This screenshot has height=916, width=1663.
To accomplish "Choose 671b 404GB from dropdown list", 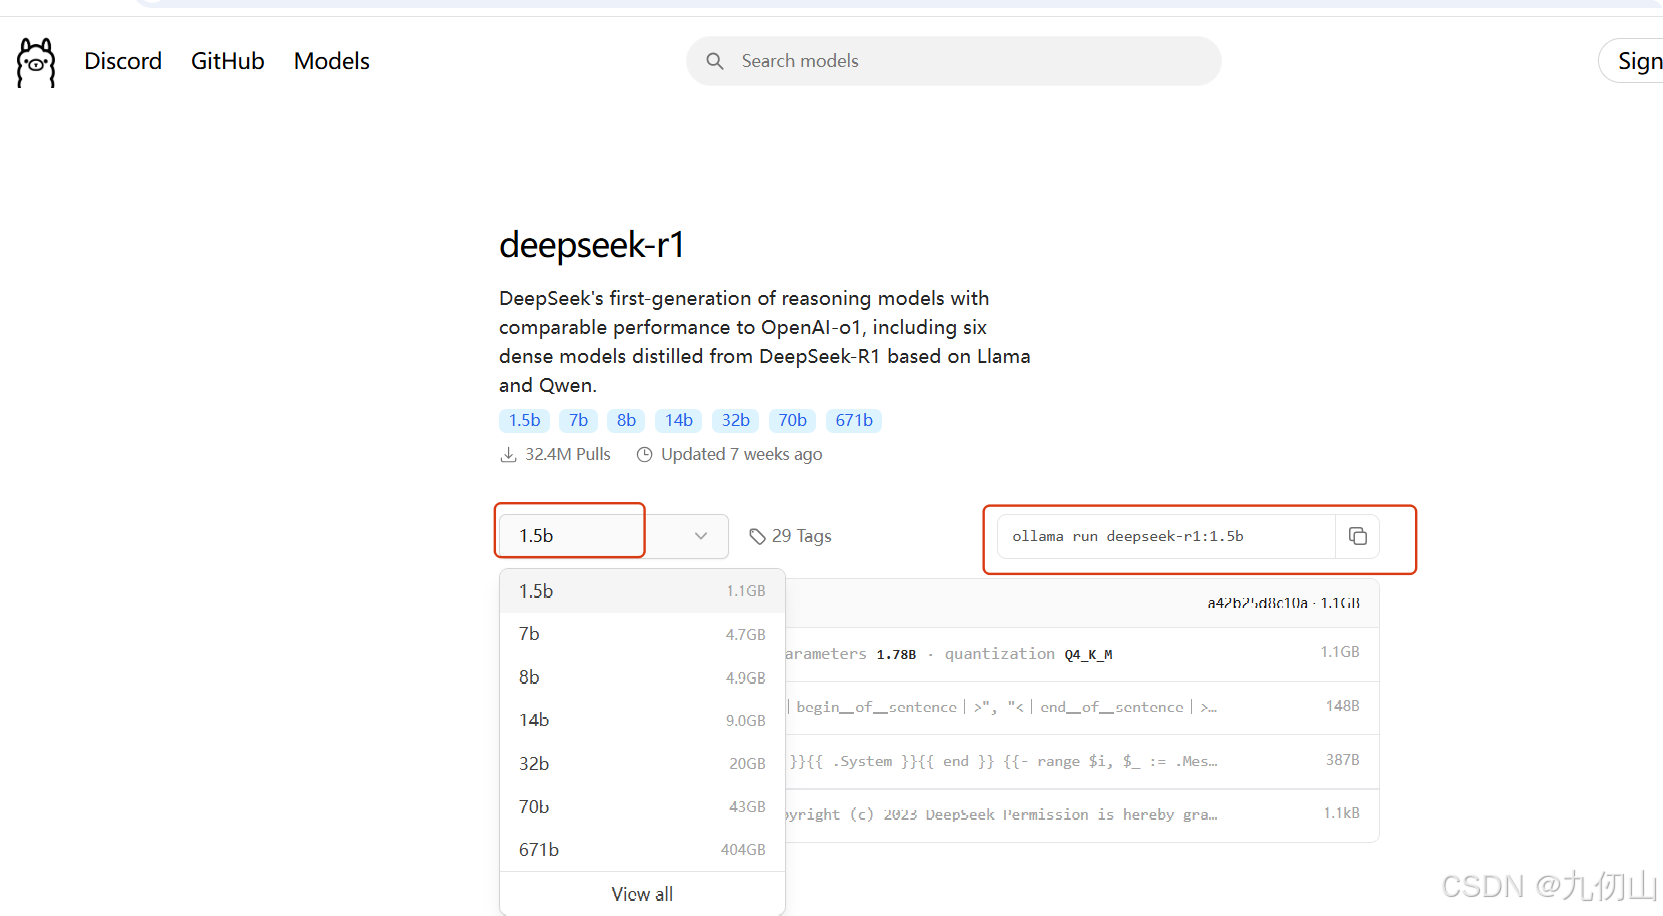I will pos(642,849).
